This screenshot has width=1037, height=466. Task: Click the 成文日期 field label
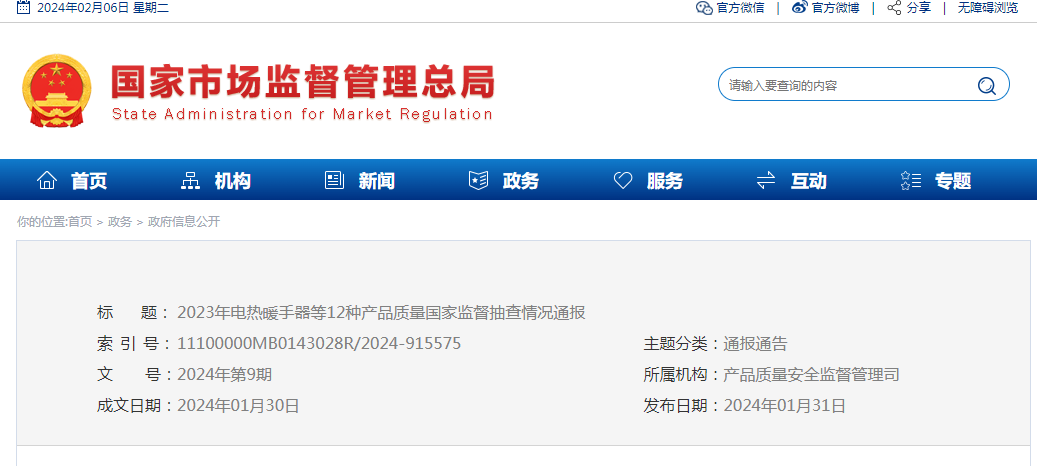pyautogui.click(x=136, y=406)
